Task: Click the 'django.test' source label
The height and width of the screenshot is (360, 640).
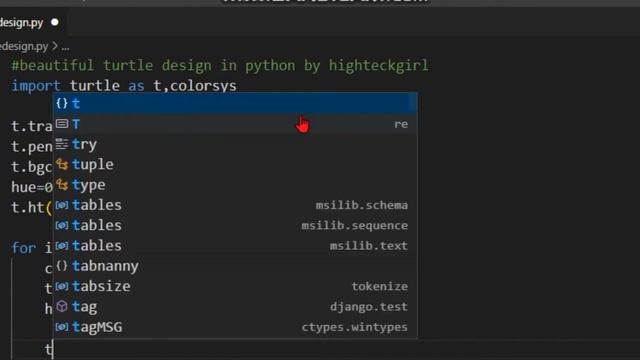Action: click(369, 307)
